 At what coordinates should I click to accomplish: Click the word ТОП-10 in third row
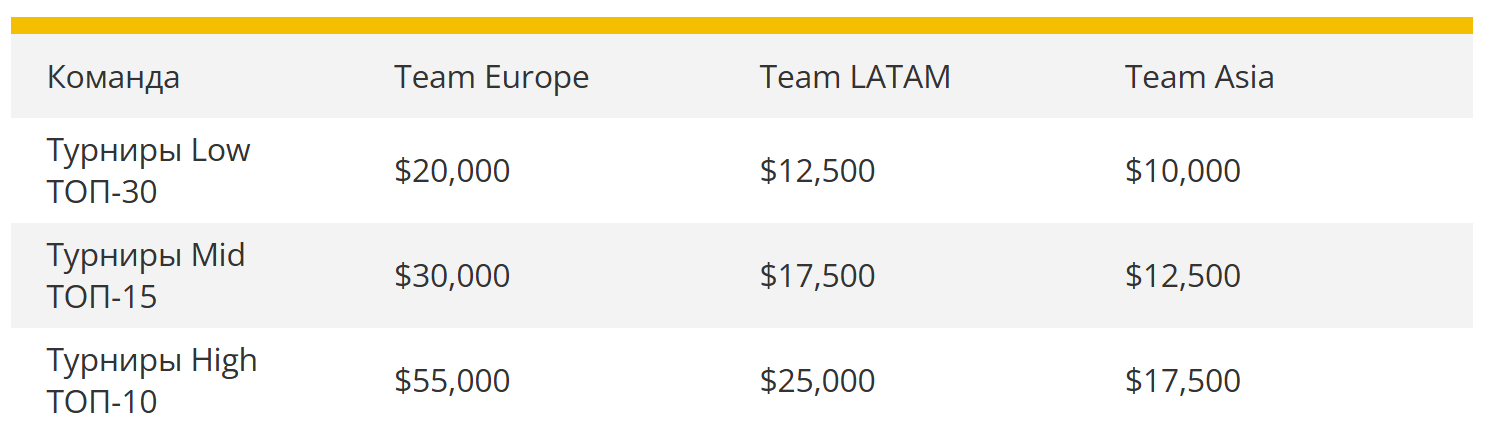pyautogui.click(x=102, y=402)
